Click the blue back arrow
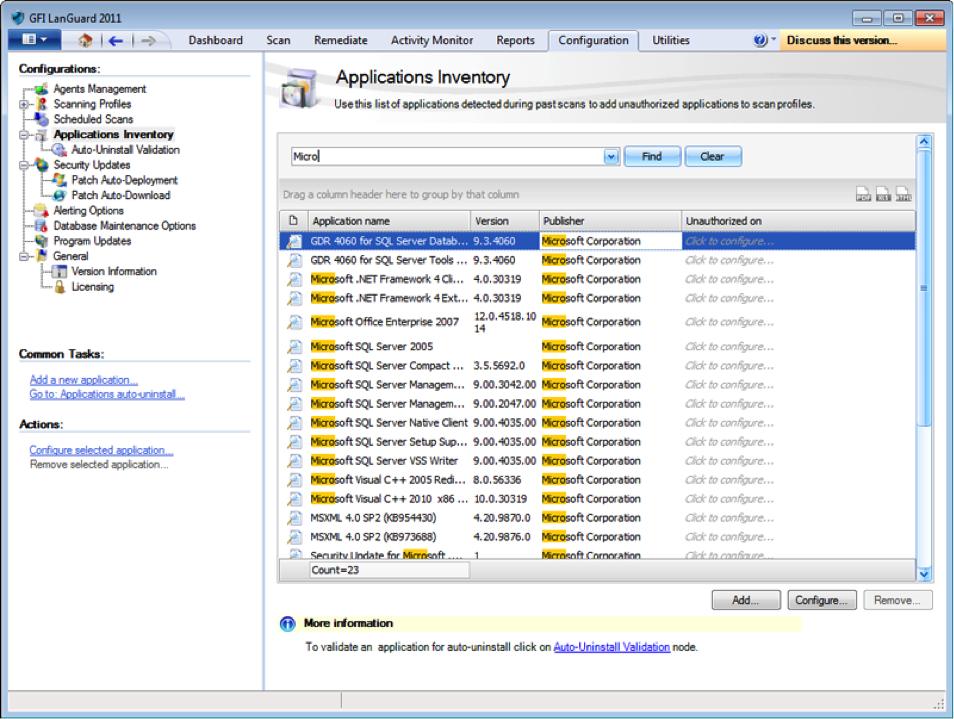This screenshot has width=954, height=719. point(115,40)
